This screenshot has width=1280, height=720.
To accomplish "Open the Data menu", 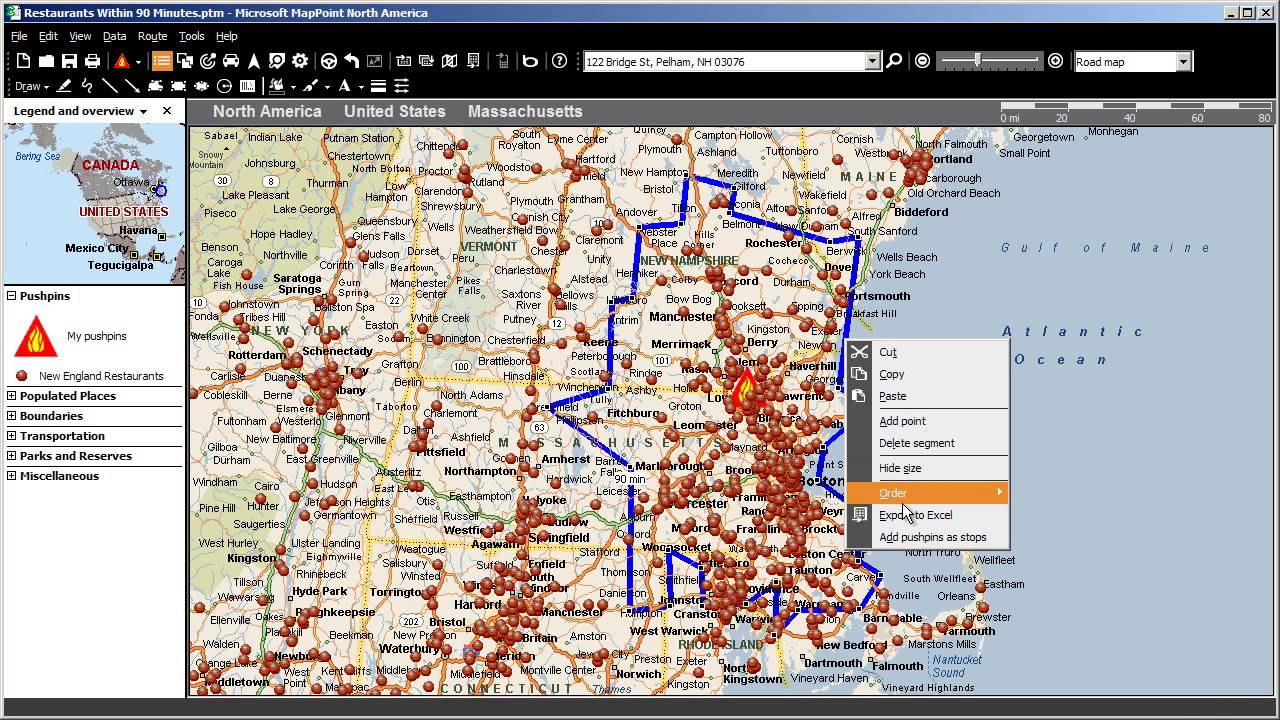I will click(x=114, y=36).
